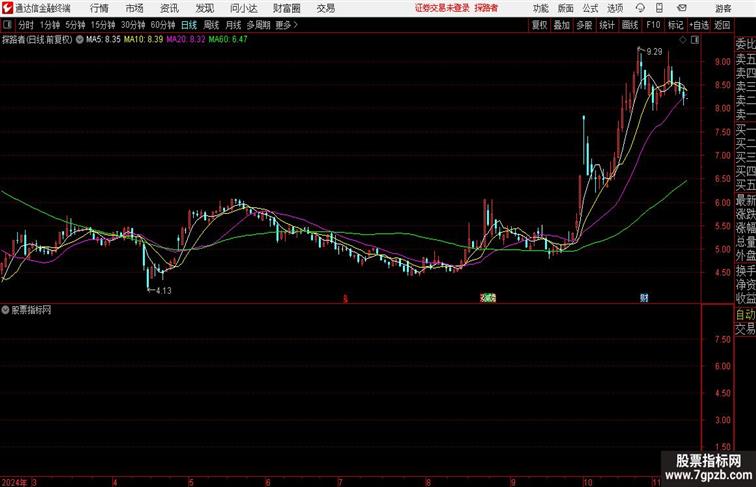Select the 月线 monthly chart tab
Viewport: 756px width, 487px height.
(x=233, y=25)
